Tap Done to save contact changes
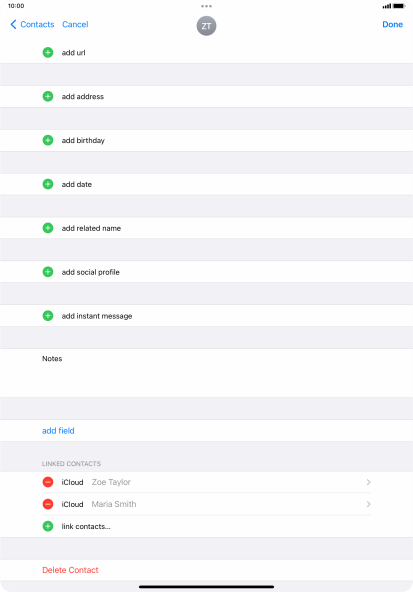Image resolution: width=413 pixels, height=592 pixels. pos(393,25)
